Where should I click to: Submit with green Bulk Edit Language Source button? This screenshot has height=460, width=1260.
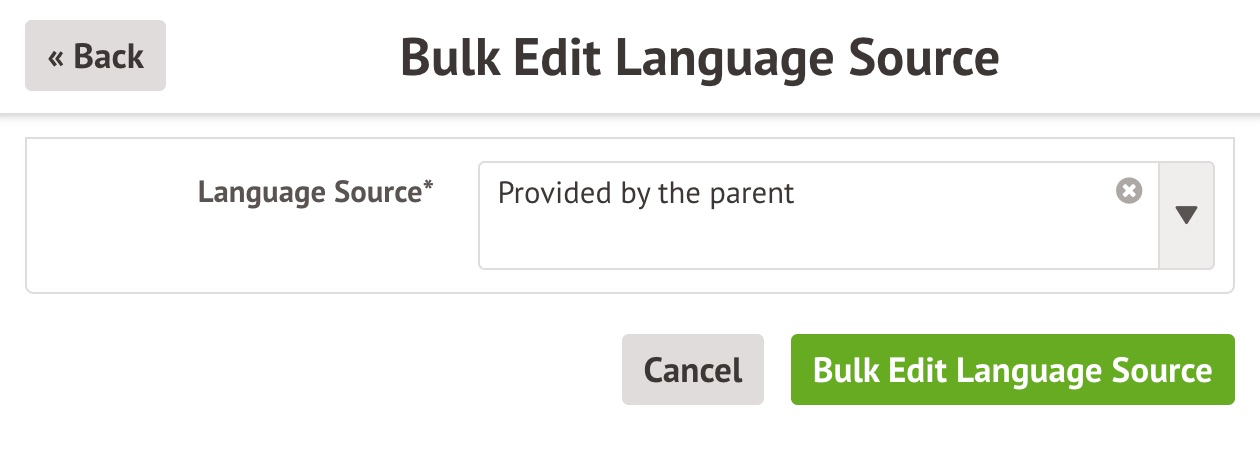pyautogui.click(x=1012, y=370)
